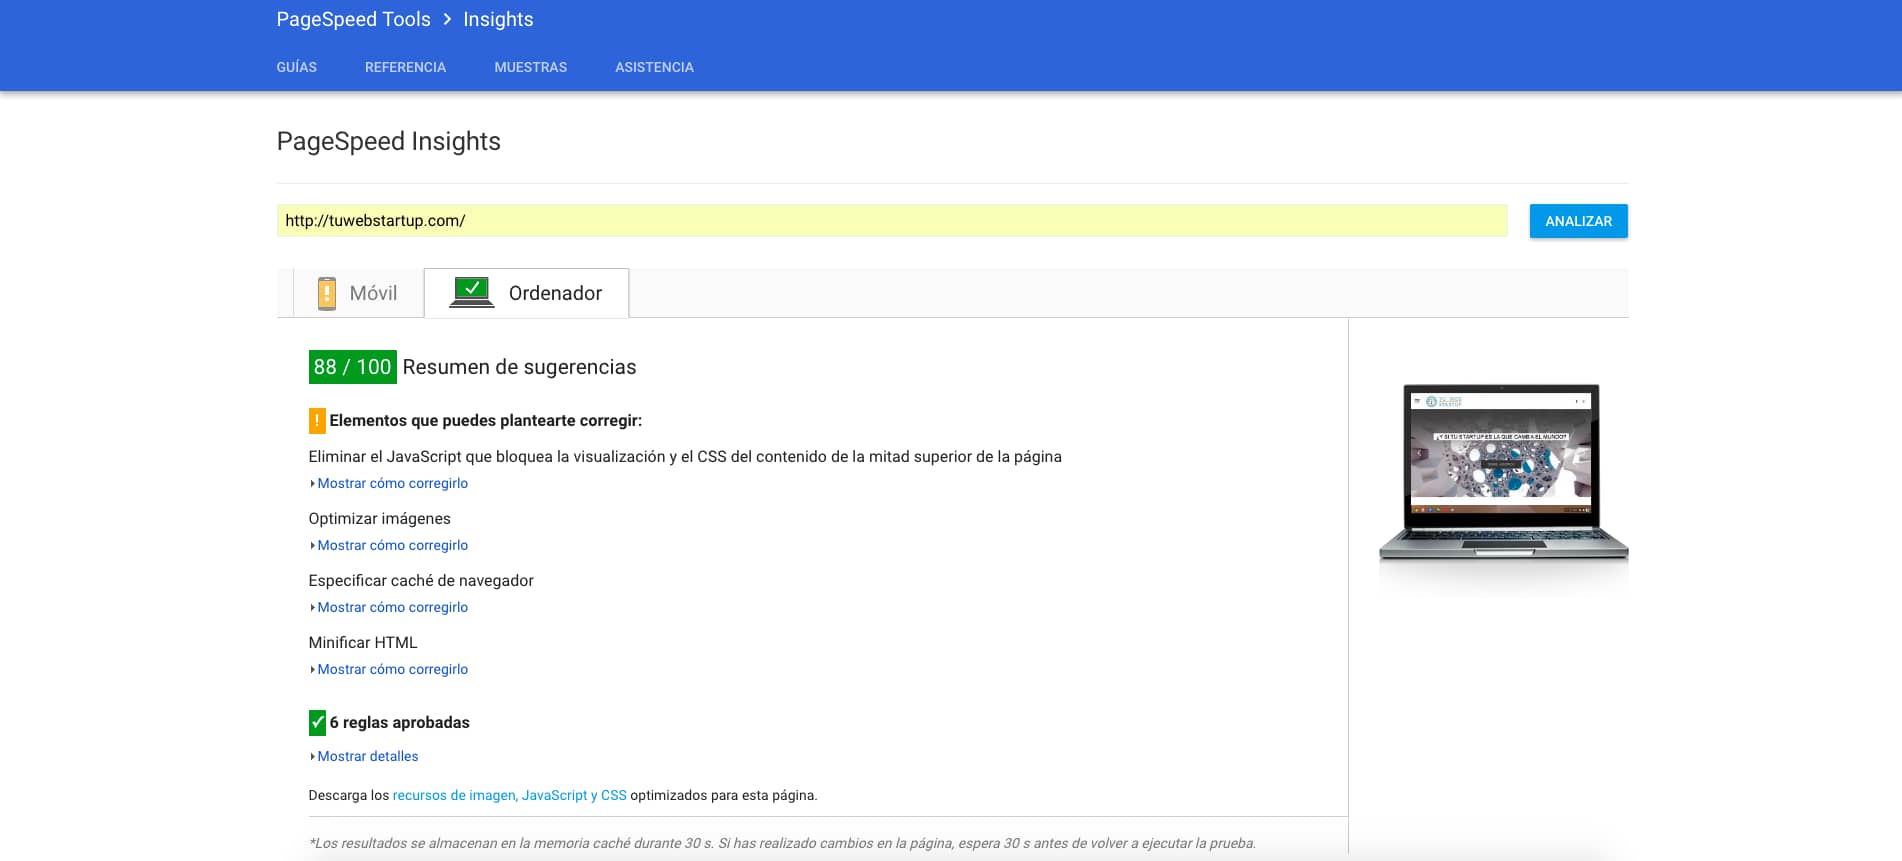Click the laptop website preview thumbnail
Screen dimensions: 1902x861
[1503, 472]
